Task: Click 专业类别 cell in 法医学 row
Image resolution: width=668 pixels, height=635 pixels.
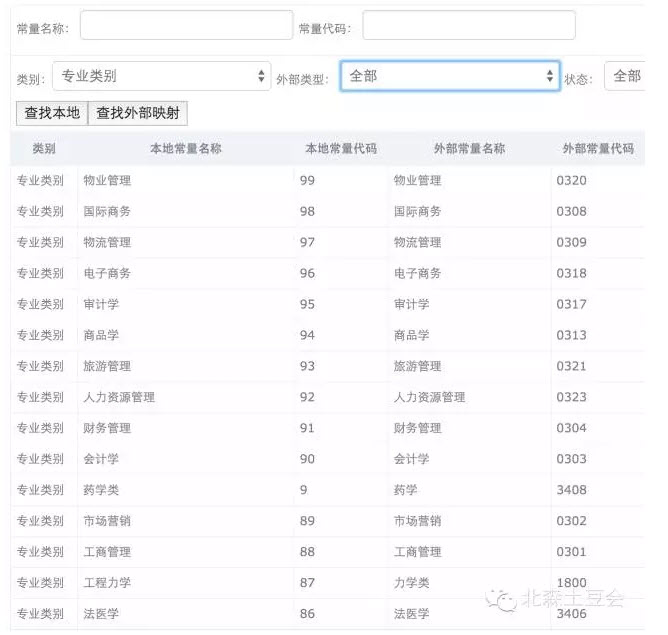Action: 40,614
